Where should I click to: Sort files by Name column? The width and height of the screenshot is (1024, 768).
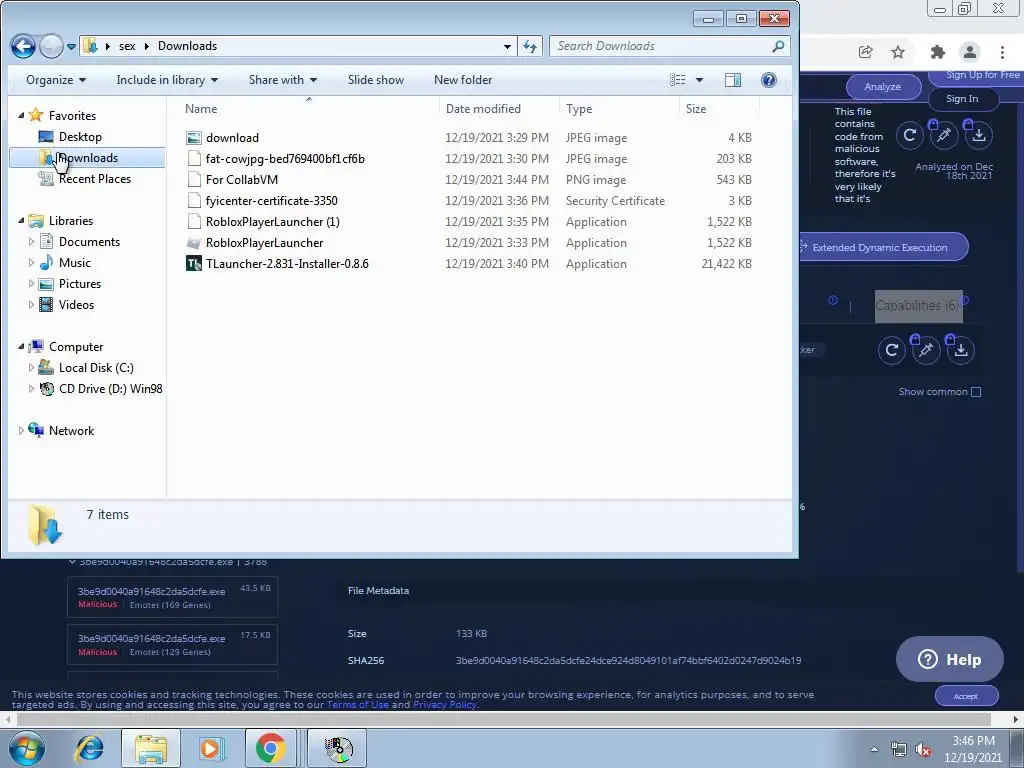tap(200, 108)
